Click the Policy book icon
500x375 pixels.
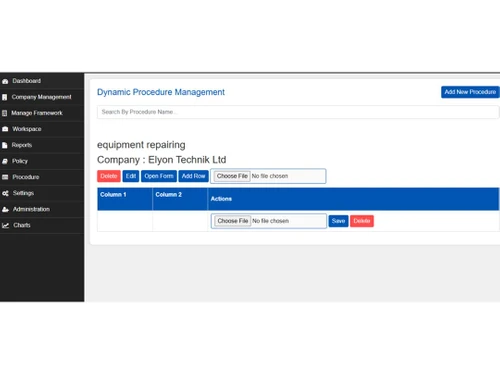5,161
